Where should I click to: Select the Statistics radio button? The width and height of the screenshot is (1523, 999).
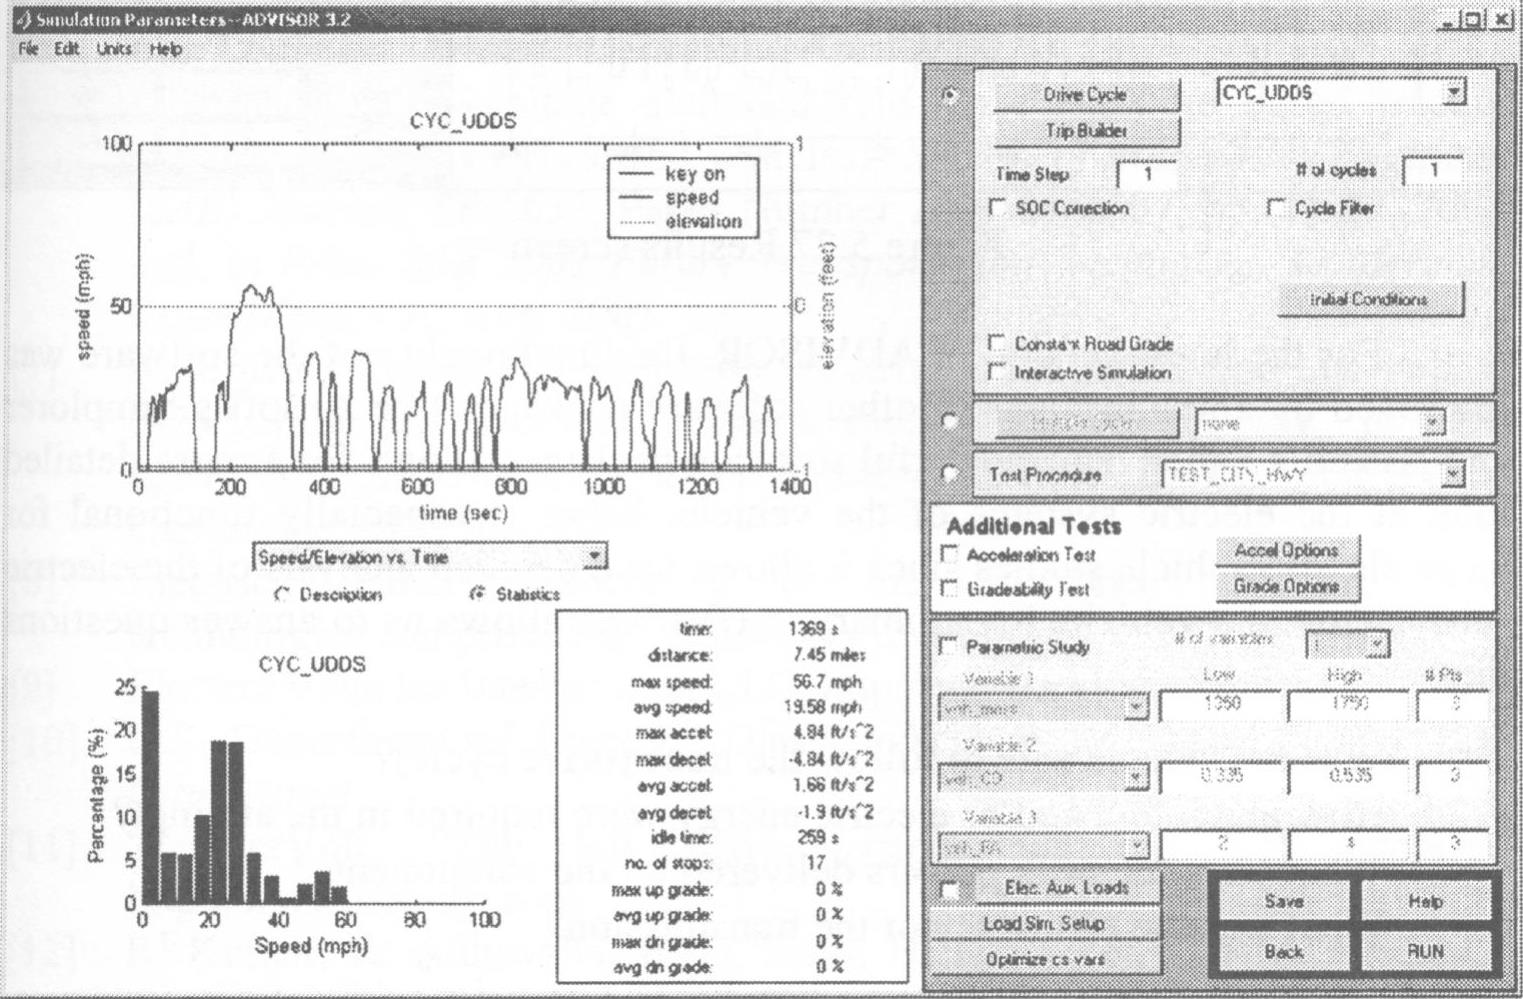click(479, 594)
